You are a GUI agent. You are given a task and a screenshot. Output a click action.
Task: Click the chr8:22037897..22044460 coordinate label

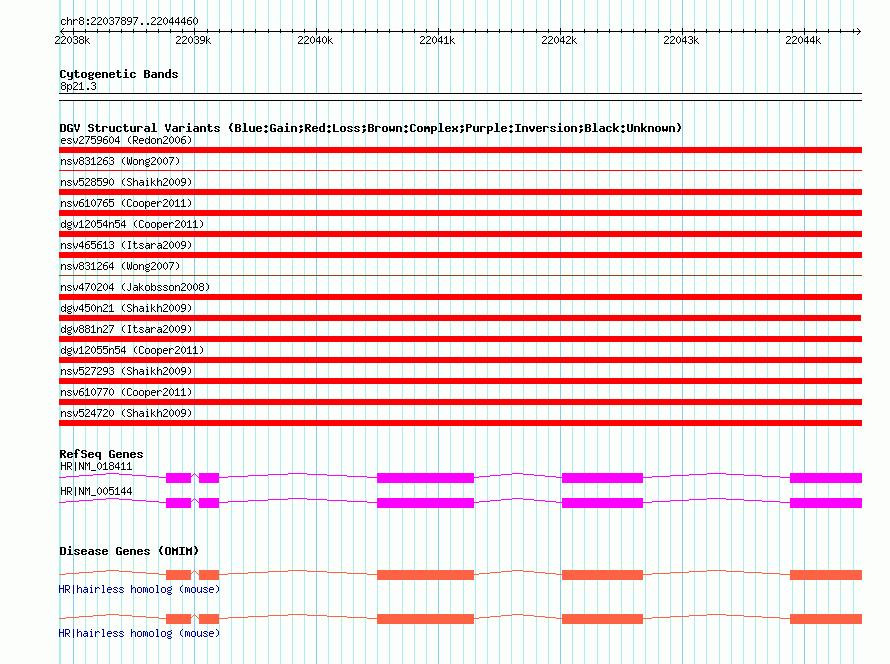point(129,21)
